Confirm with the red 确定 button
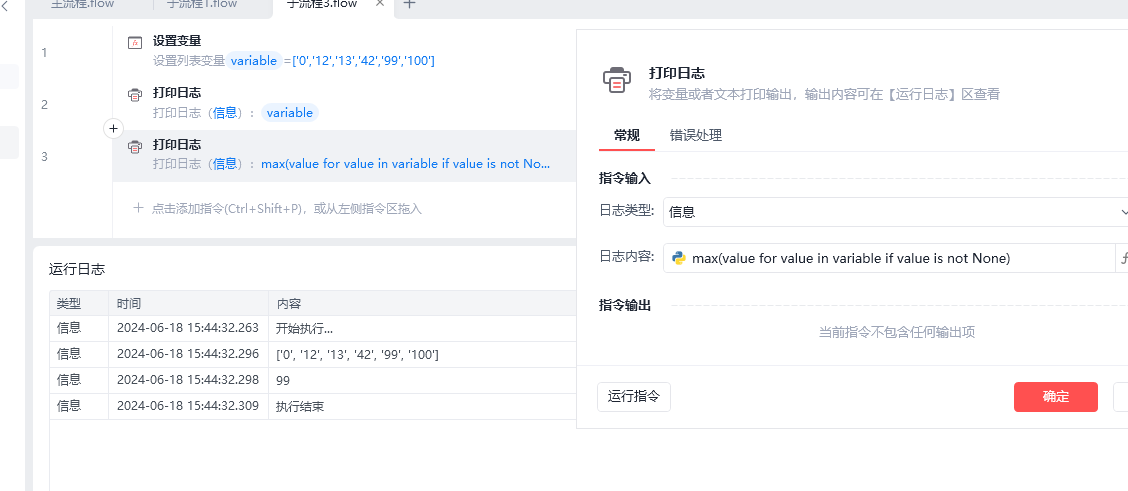Screen dimensions: 1128x491 [x=1055, y=397]
